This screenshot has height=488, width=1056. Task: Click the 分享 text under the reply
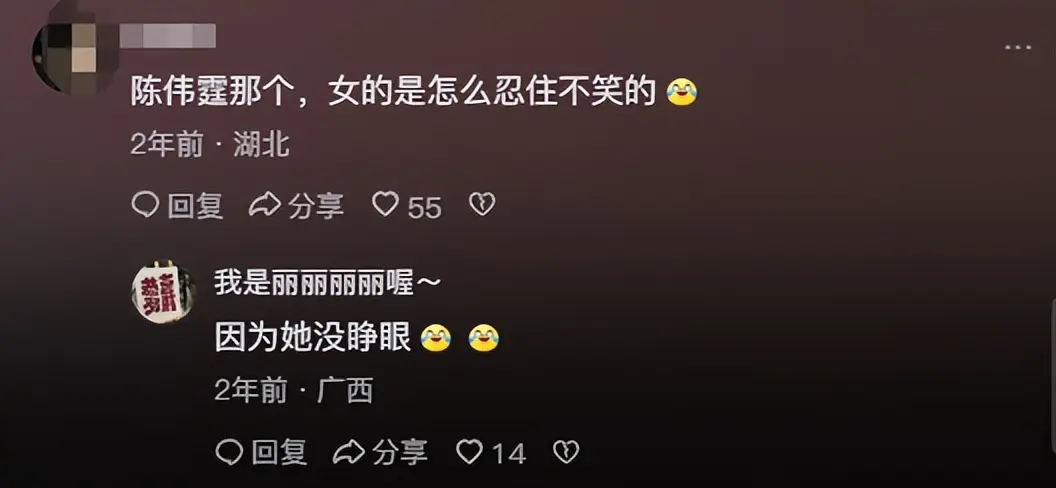(x=399, y=452)
